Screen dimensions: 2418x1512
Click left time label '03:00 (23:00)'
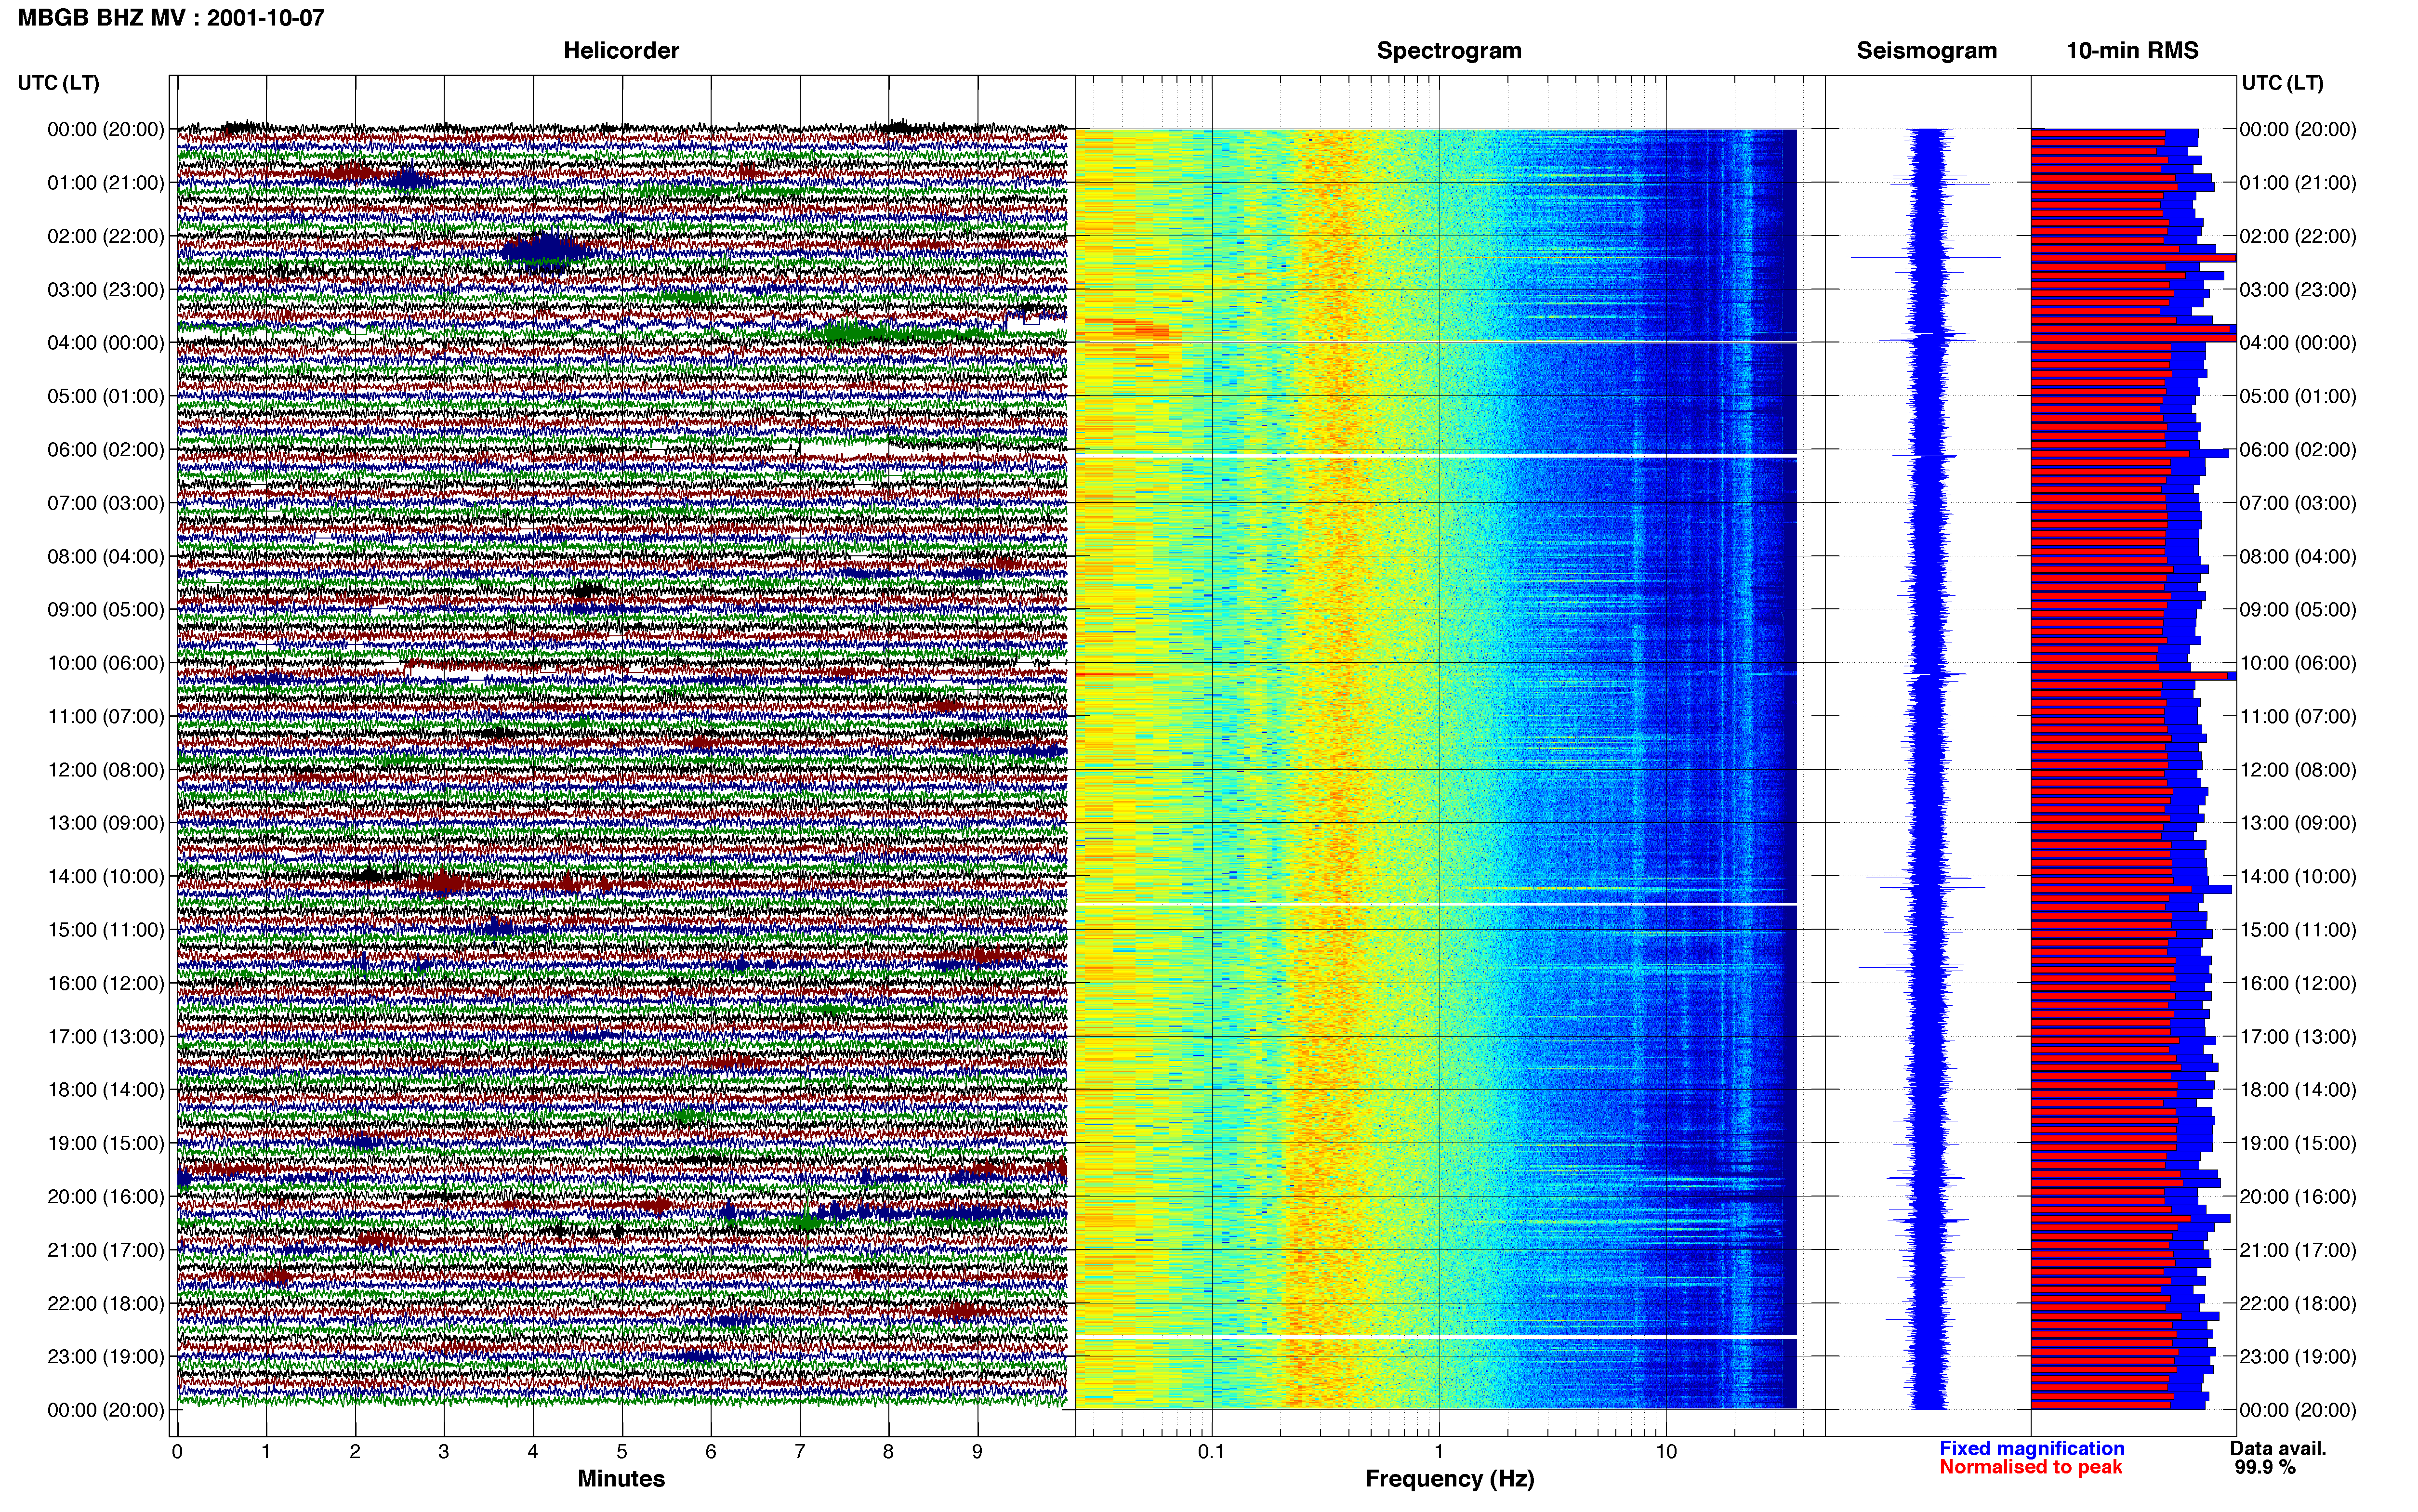tap(106, 290)
